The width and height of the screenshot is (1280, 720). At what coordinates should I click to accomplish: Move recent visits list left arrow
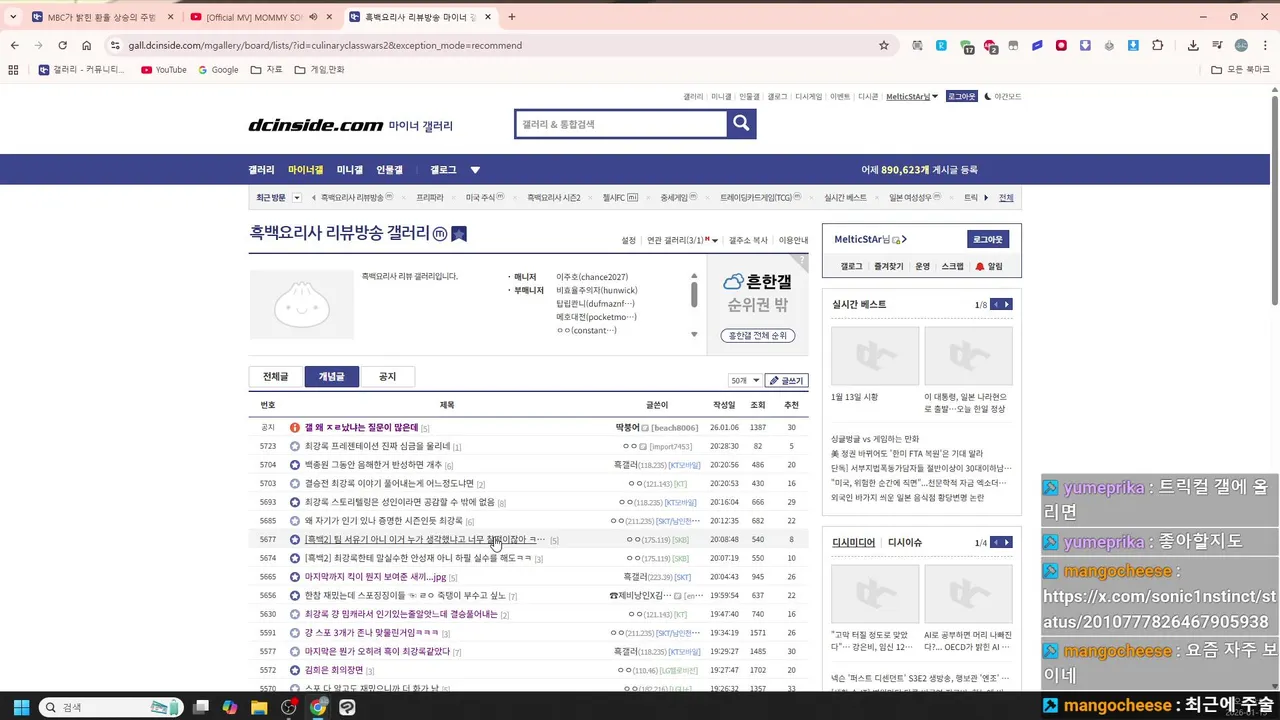(x=314, y=198)
